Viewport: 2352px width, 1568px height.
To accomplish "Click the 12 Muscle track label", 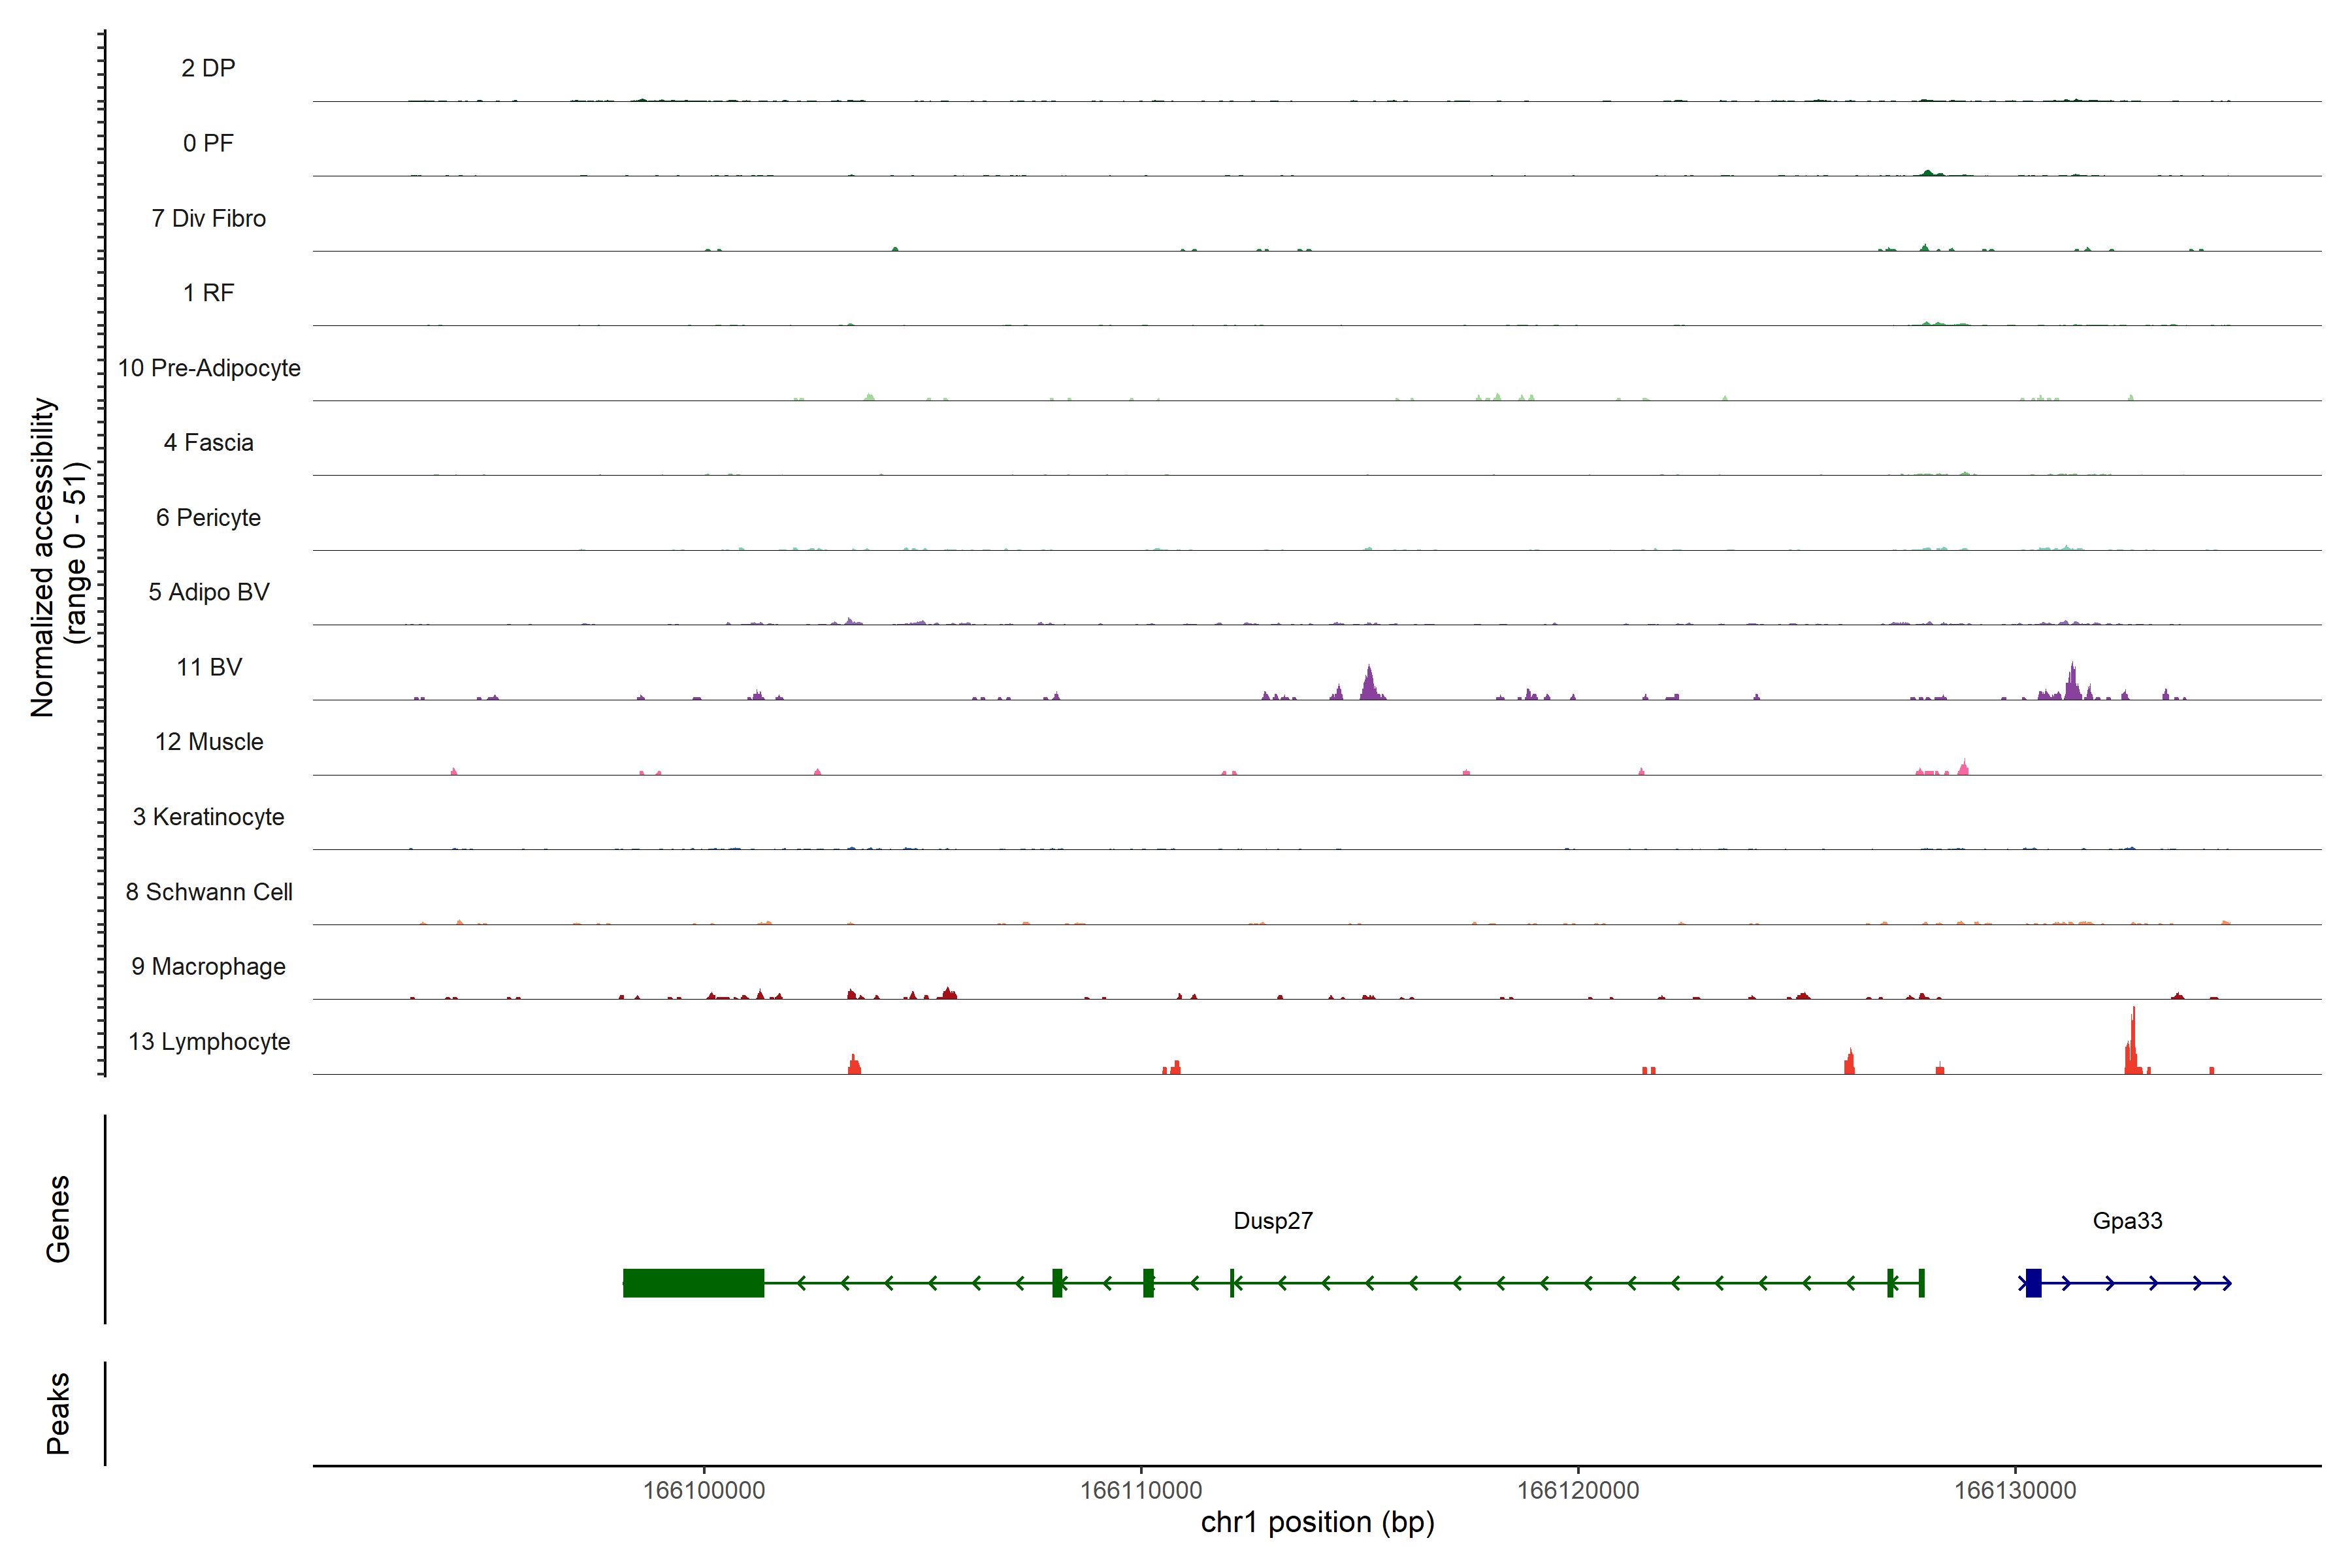I will pos(209,742).
